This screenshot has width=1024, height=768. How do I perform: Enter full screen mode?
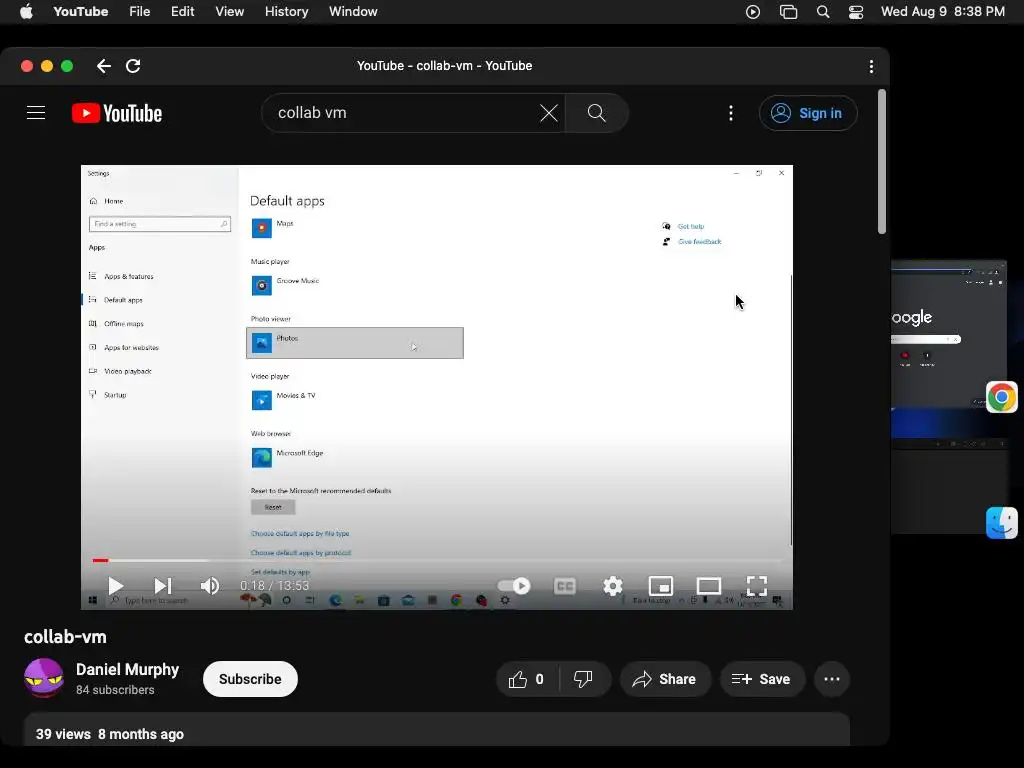pos(757,586)
